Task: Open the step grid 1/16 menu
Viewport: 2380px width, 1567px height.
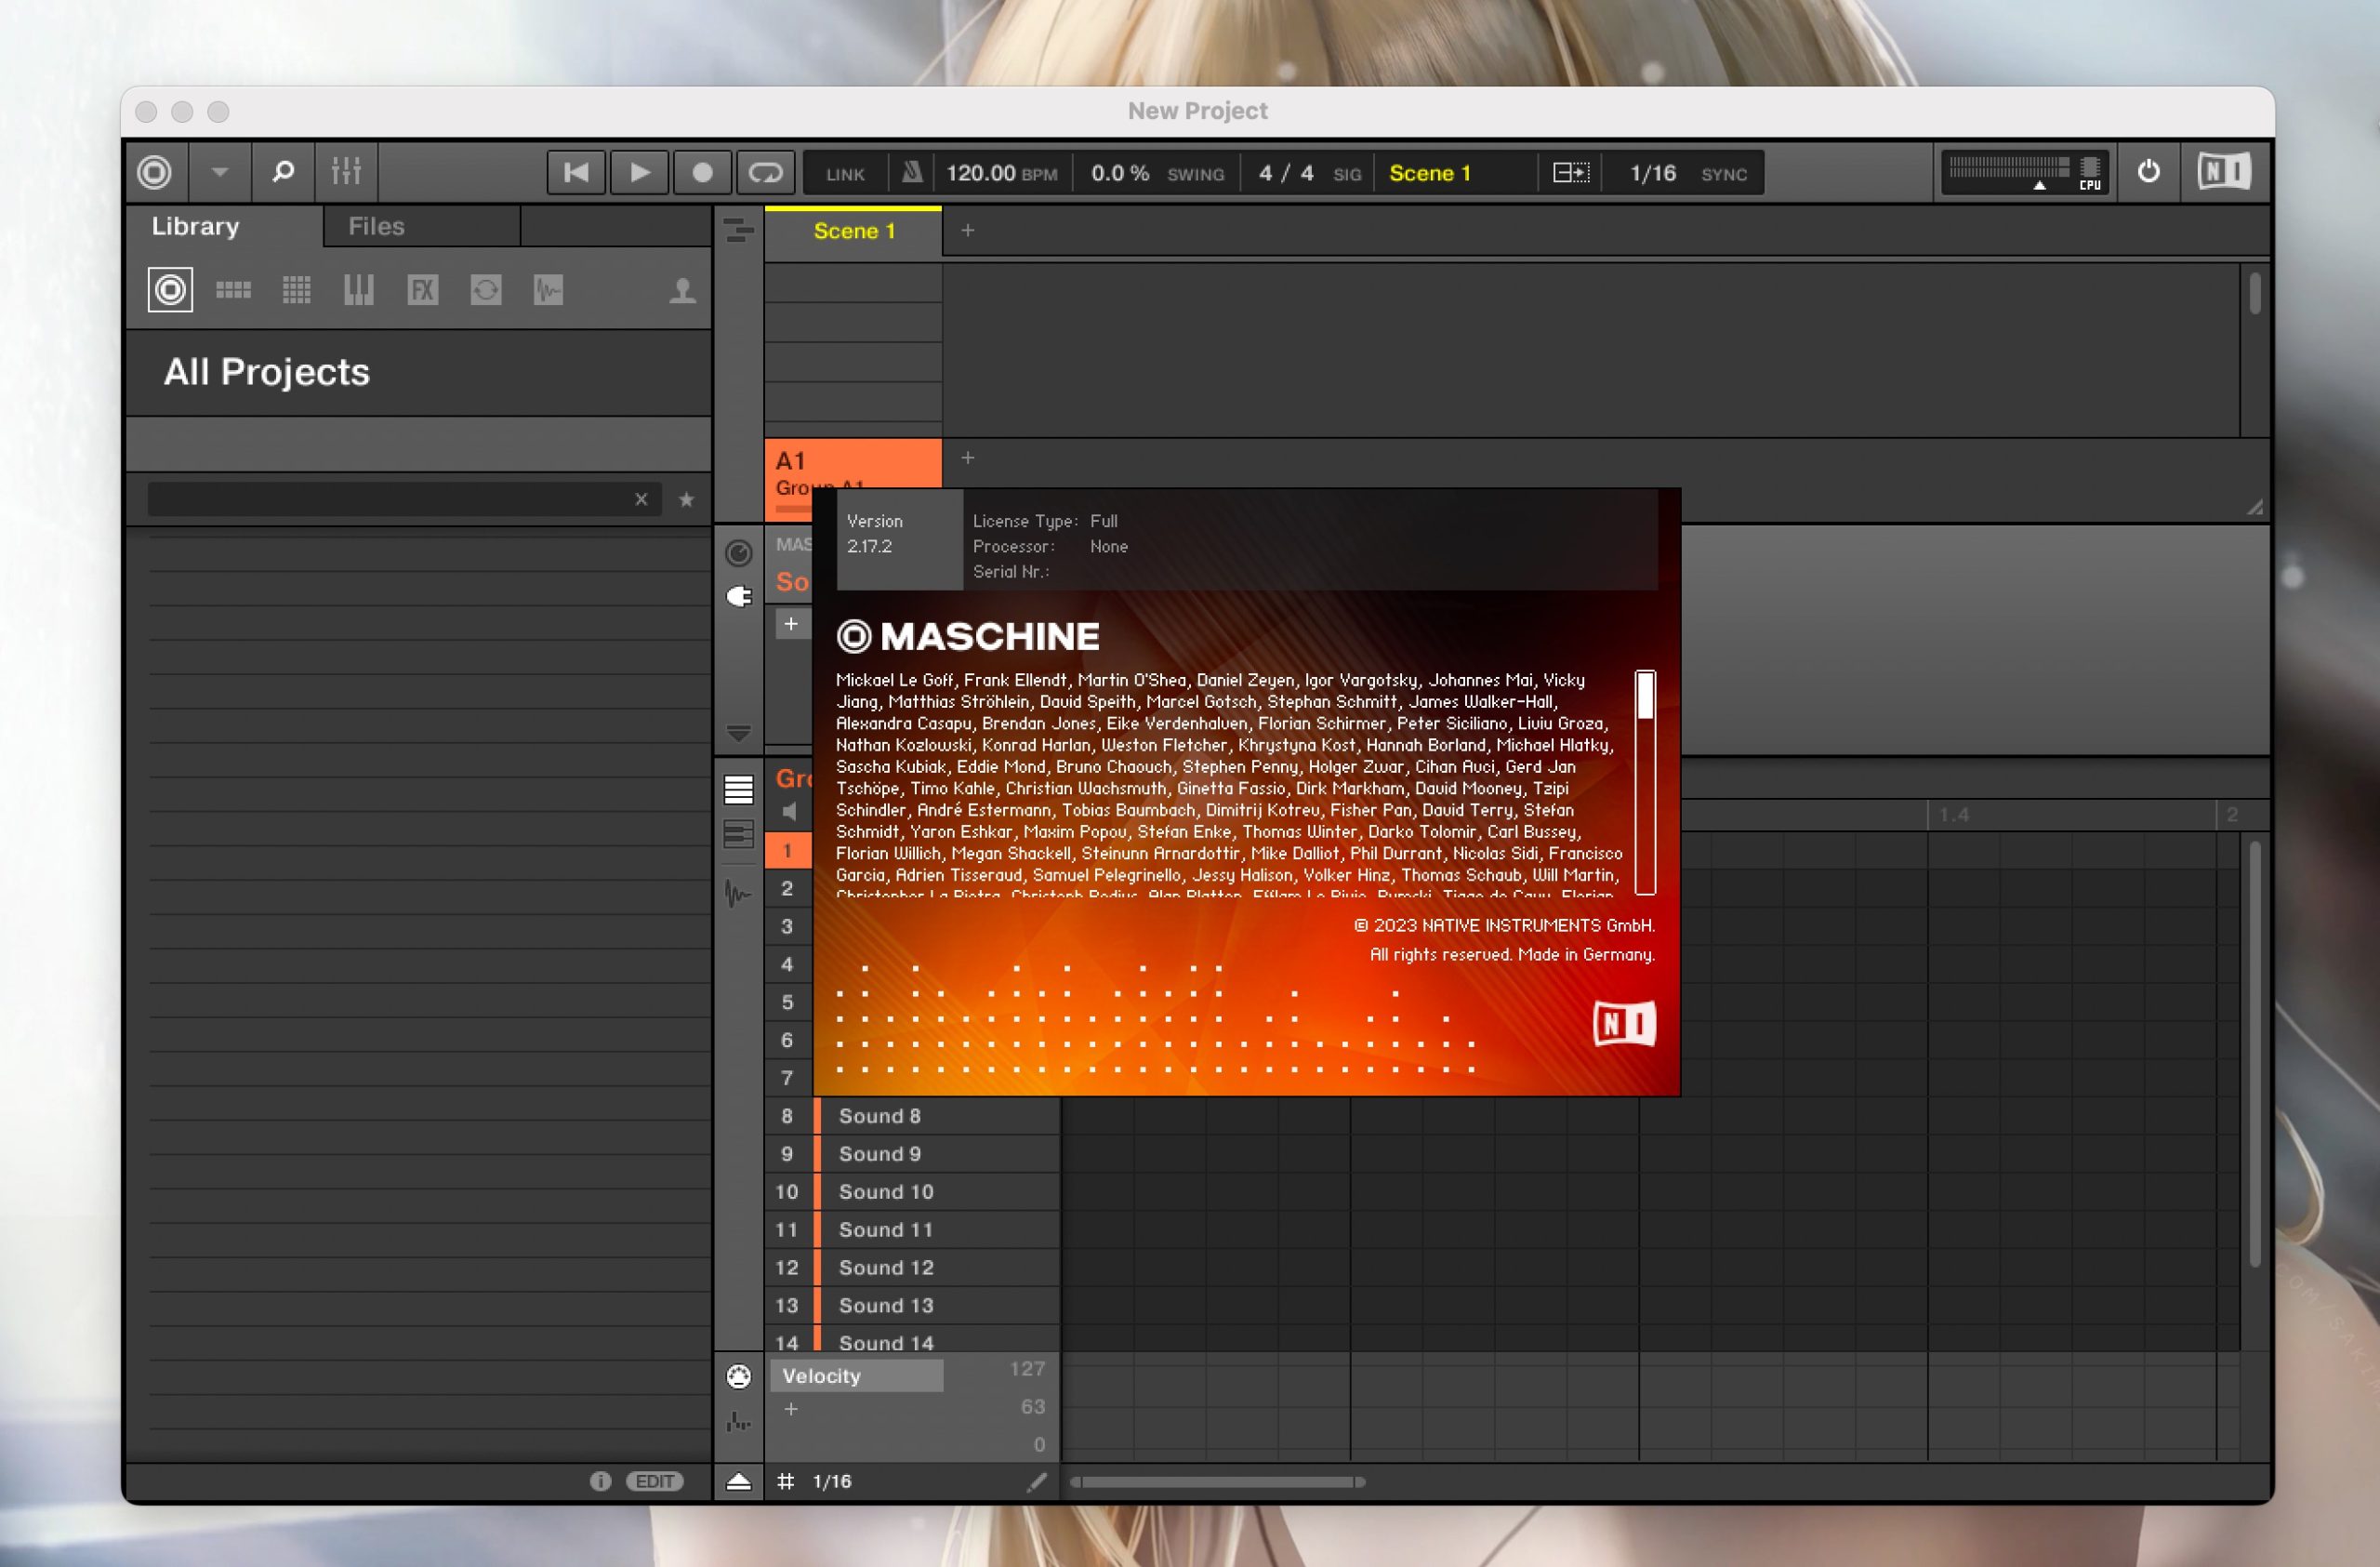Action: (831, 1482)
